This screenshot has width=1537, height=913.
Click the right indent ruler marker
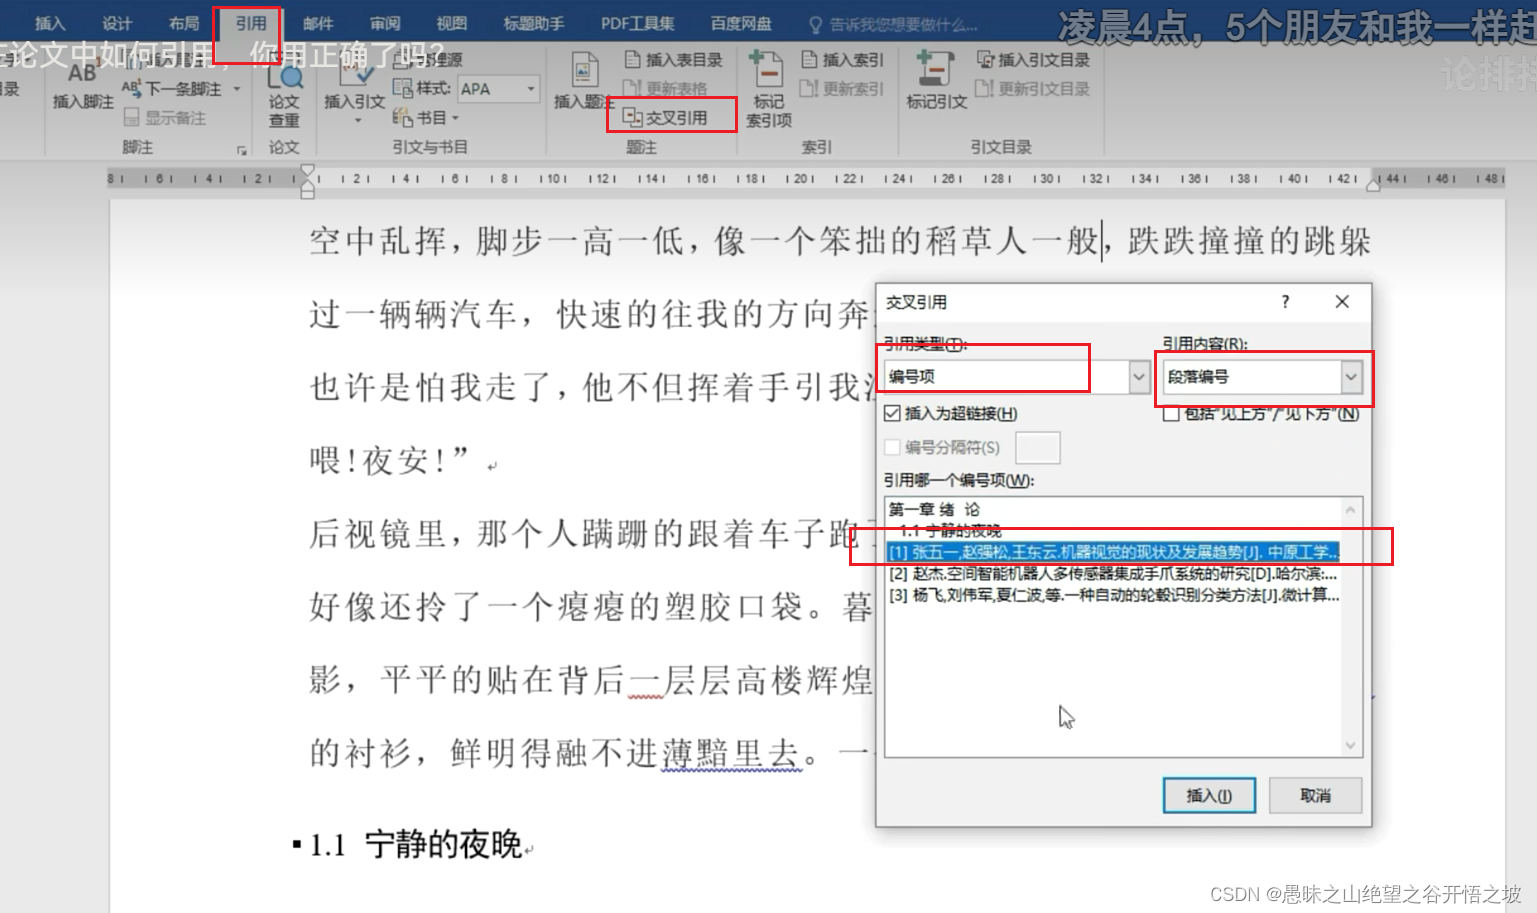click(1374, 184)
